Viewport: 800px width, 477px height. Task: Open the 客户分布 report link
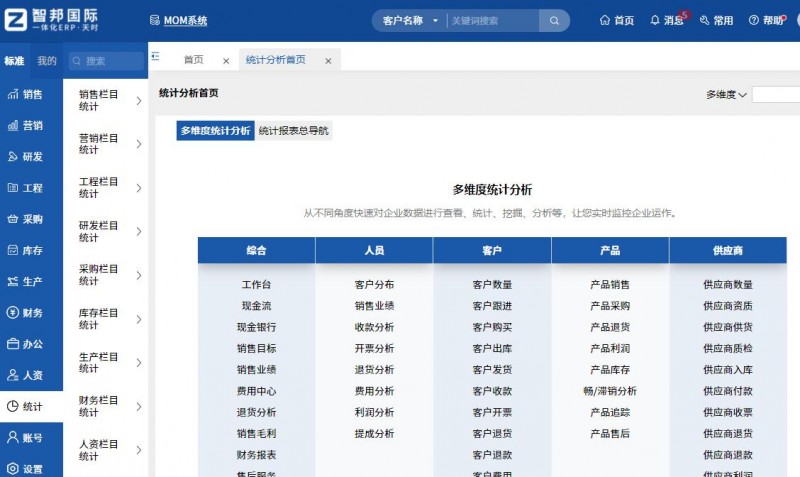tap(374, 285)
